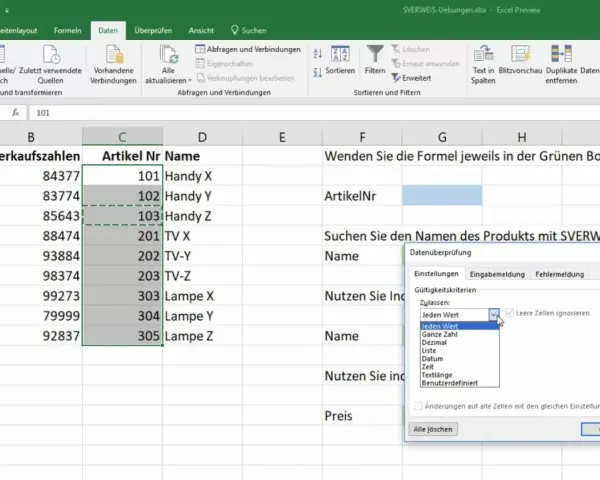Toggle the Zulassen dropdown arrow
600x480 pixels.
[494, 315]
